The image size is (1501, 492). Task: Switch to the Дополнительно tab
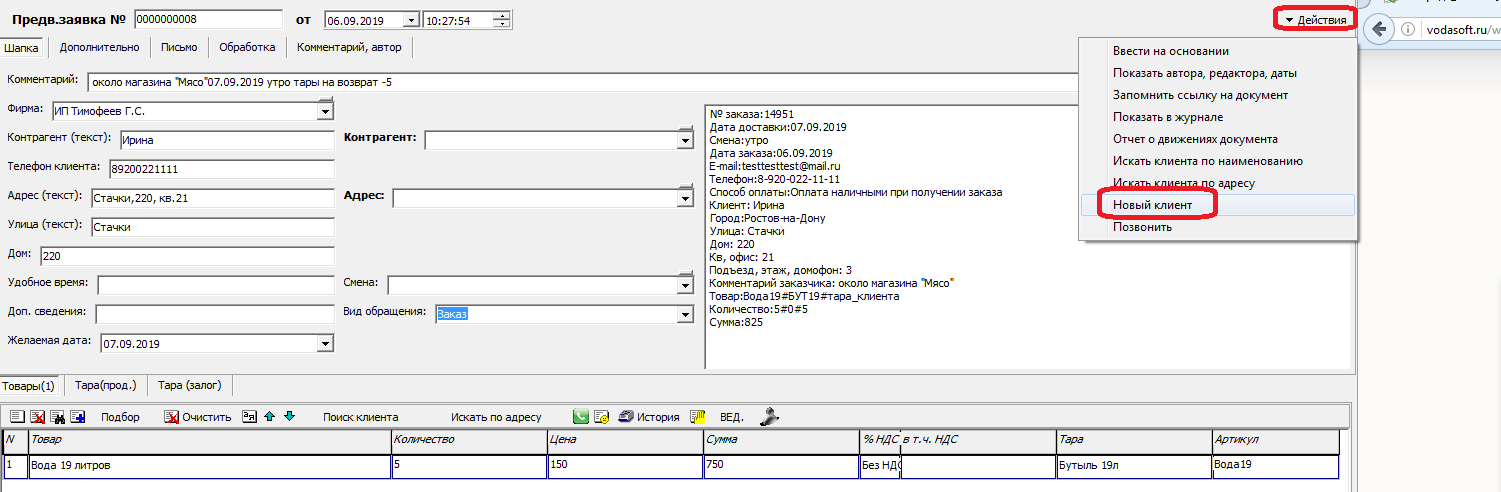click(99, 47)
